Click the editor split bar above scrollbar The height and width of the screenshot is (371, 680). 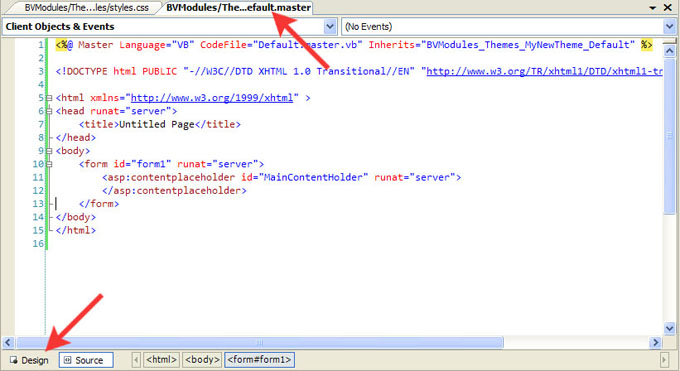[669, 41]
